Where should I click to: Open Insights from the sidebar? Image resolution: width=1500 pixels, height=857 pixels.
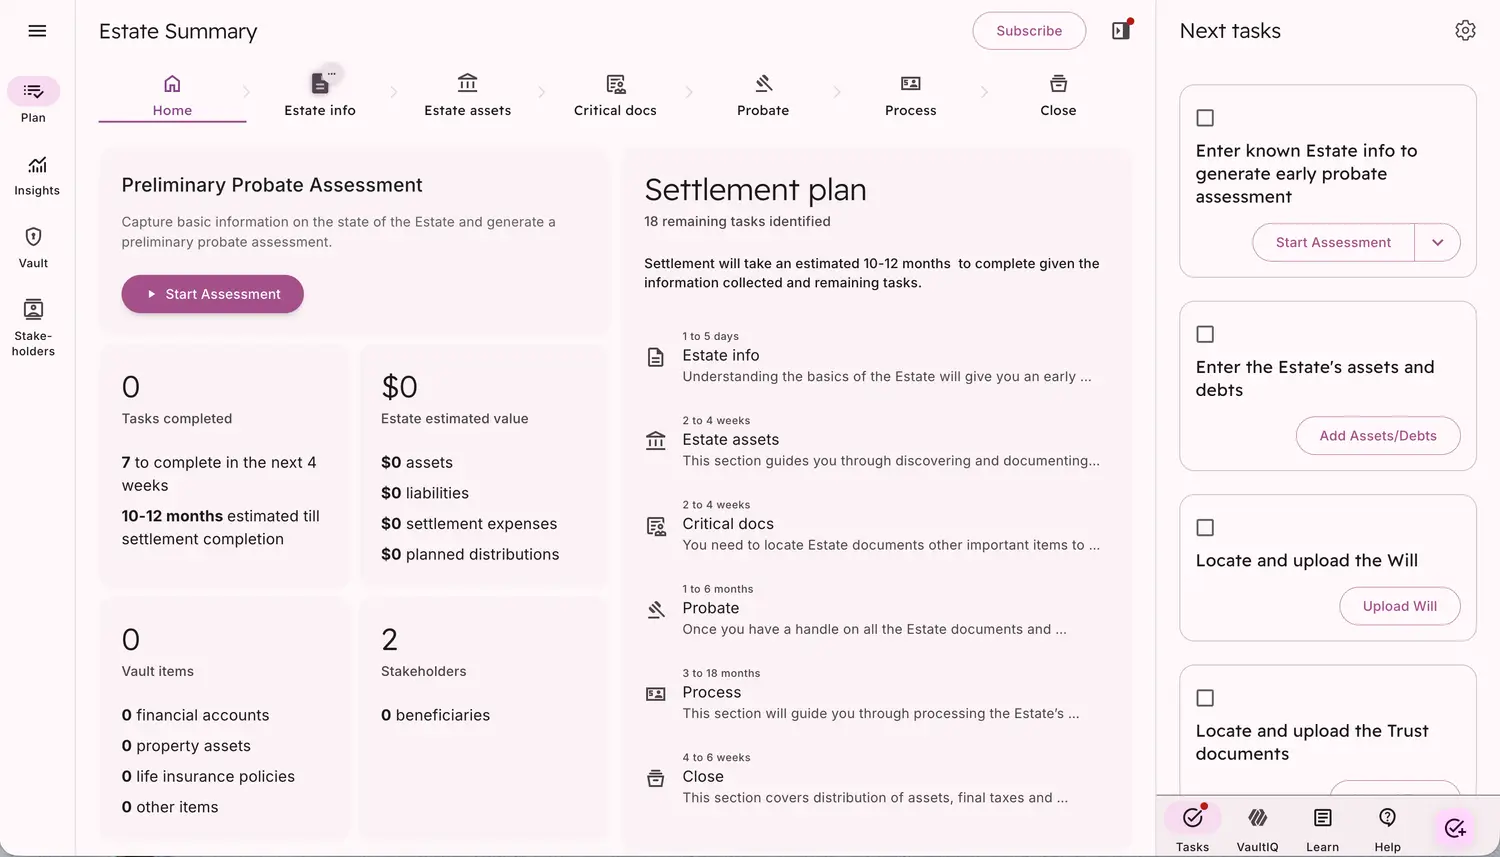click(x=37, y=175)
